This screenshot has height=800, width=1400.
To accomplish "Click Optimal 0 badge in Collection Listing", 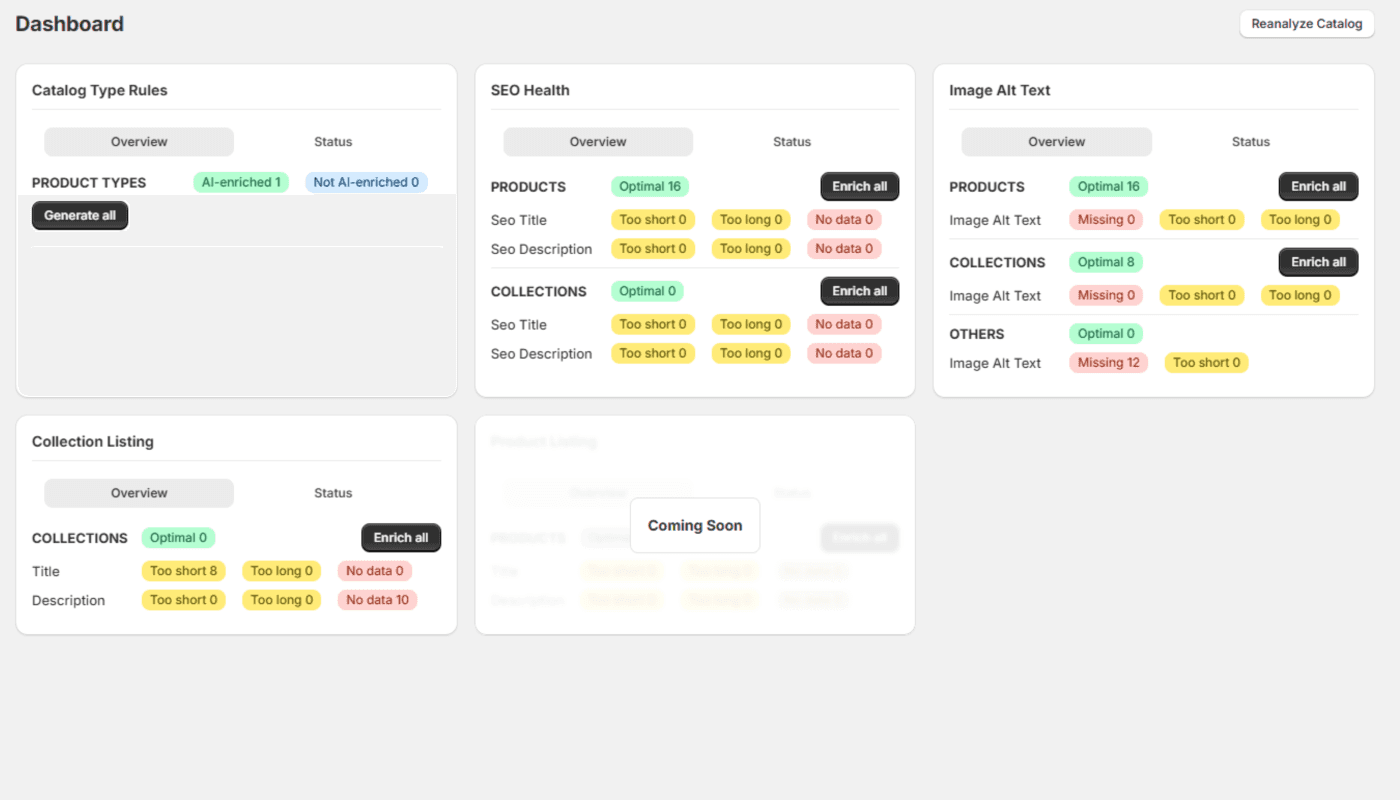I will point(179,538).
